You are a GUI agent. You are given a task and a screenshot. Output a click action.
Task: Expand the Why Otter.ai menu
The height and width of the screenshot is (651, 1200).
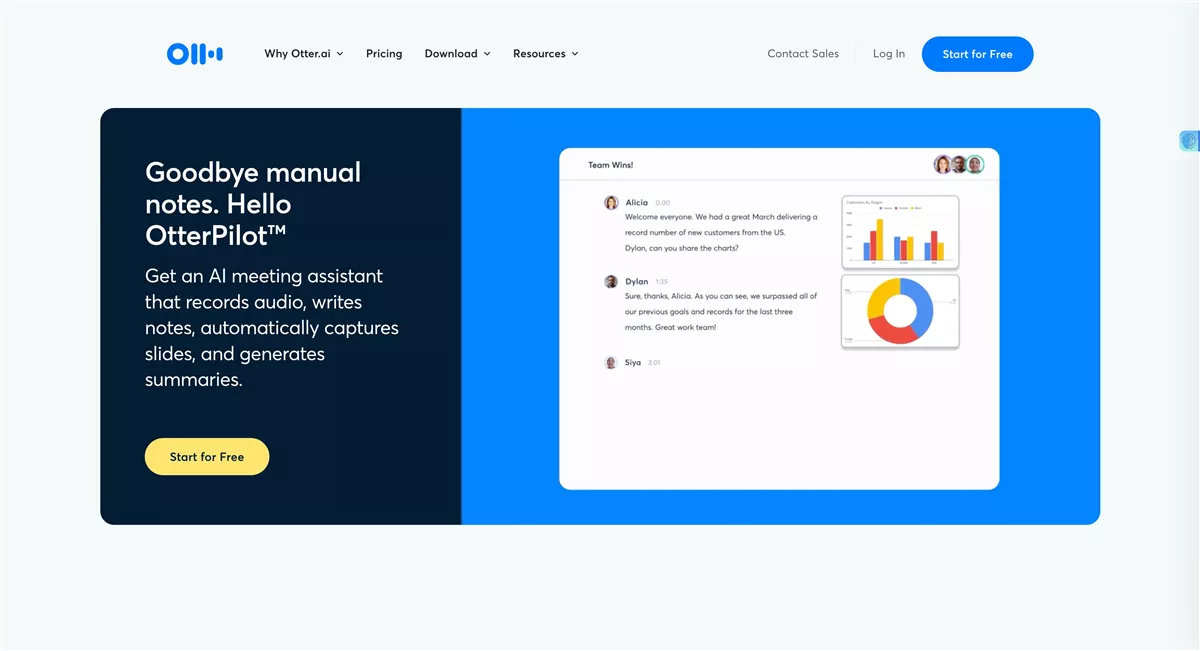[x=304, y=54]
